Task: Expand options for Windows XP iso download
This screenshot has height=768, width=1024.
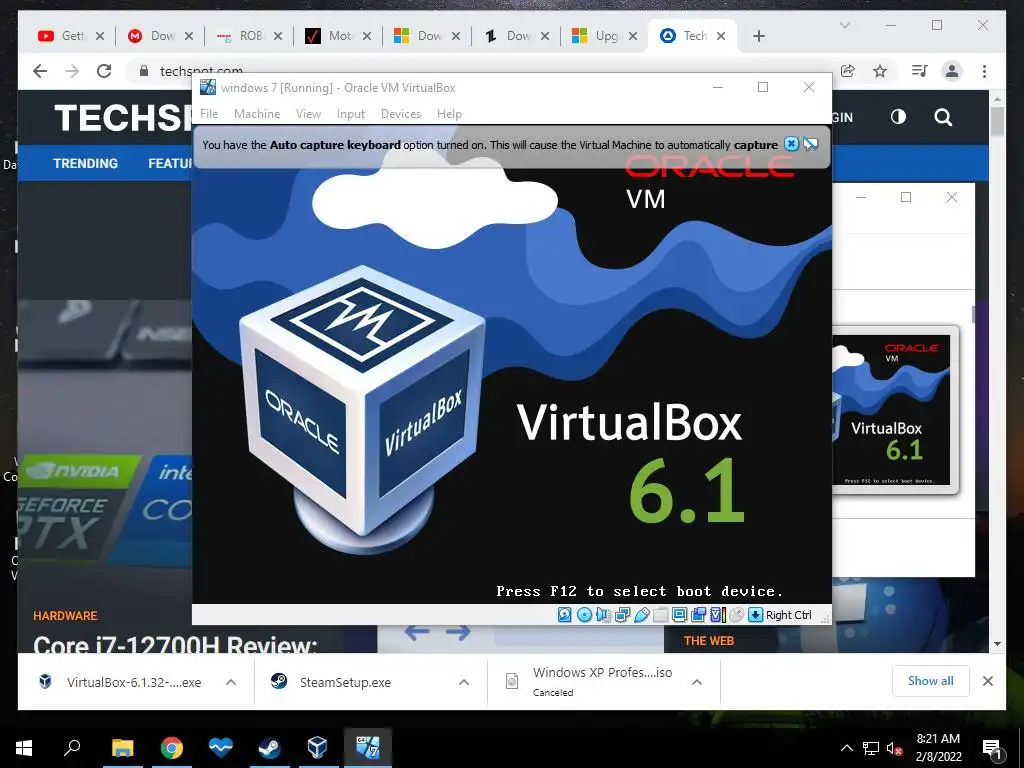Action: 697,682
